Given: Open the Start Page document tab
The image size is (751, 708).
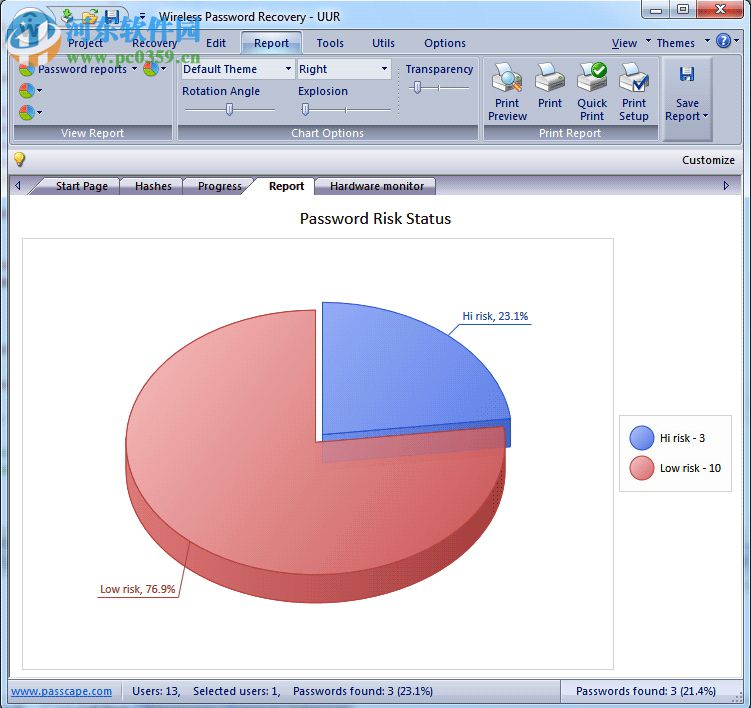Looking at the screenshot, I should click(x=81, y=186).
